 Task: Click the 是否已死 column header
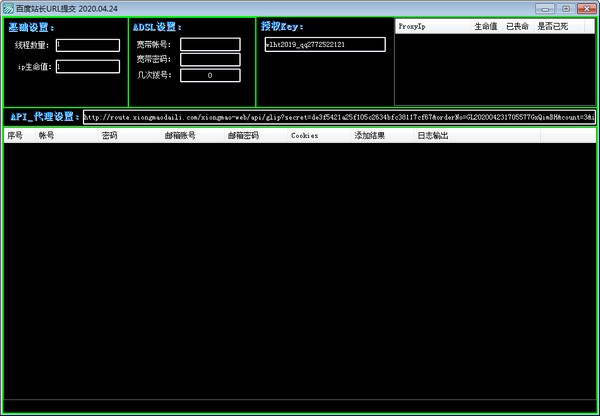(x=552, y=26)
